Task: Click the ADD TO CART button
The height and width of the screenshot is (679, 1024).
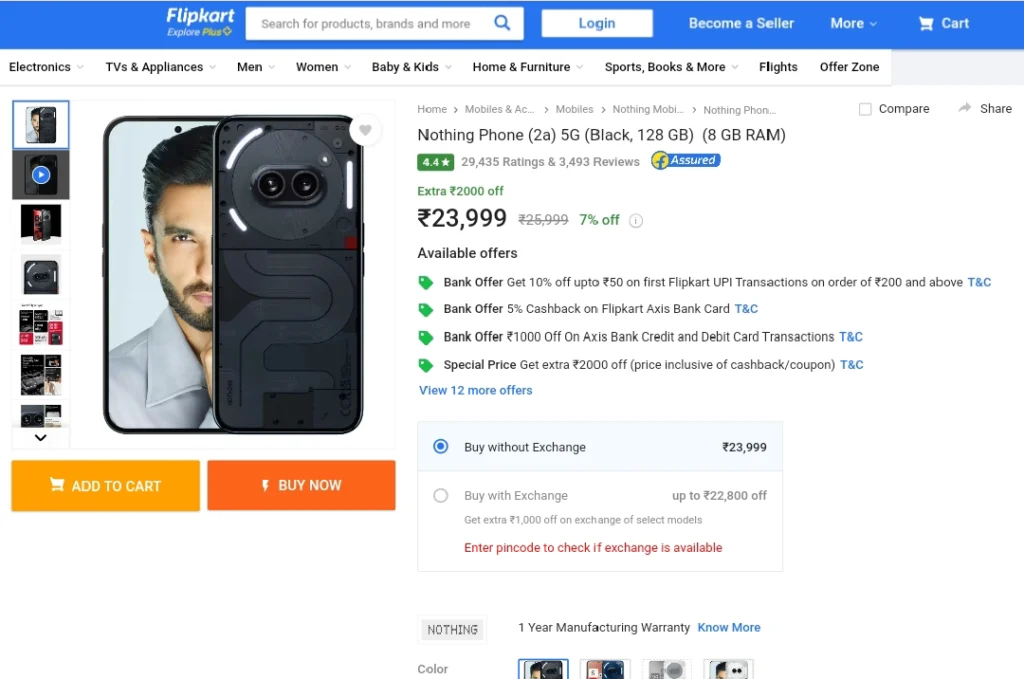Action: pyautogui.click(x=106, y=486)
